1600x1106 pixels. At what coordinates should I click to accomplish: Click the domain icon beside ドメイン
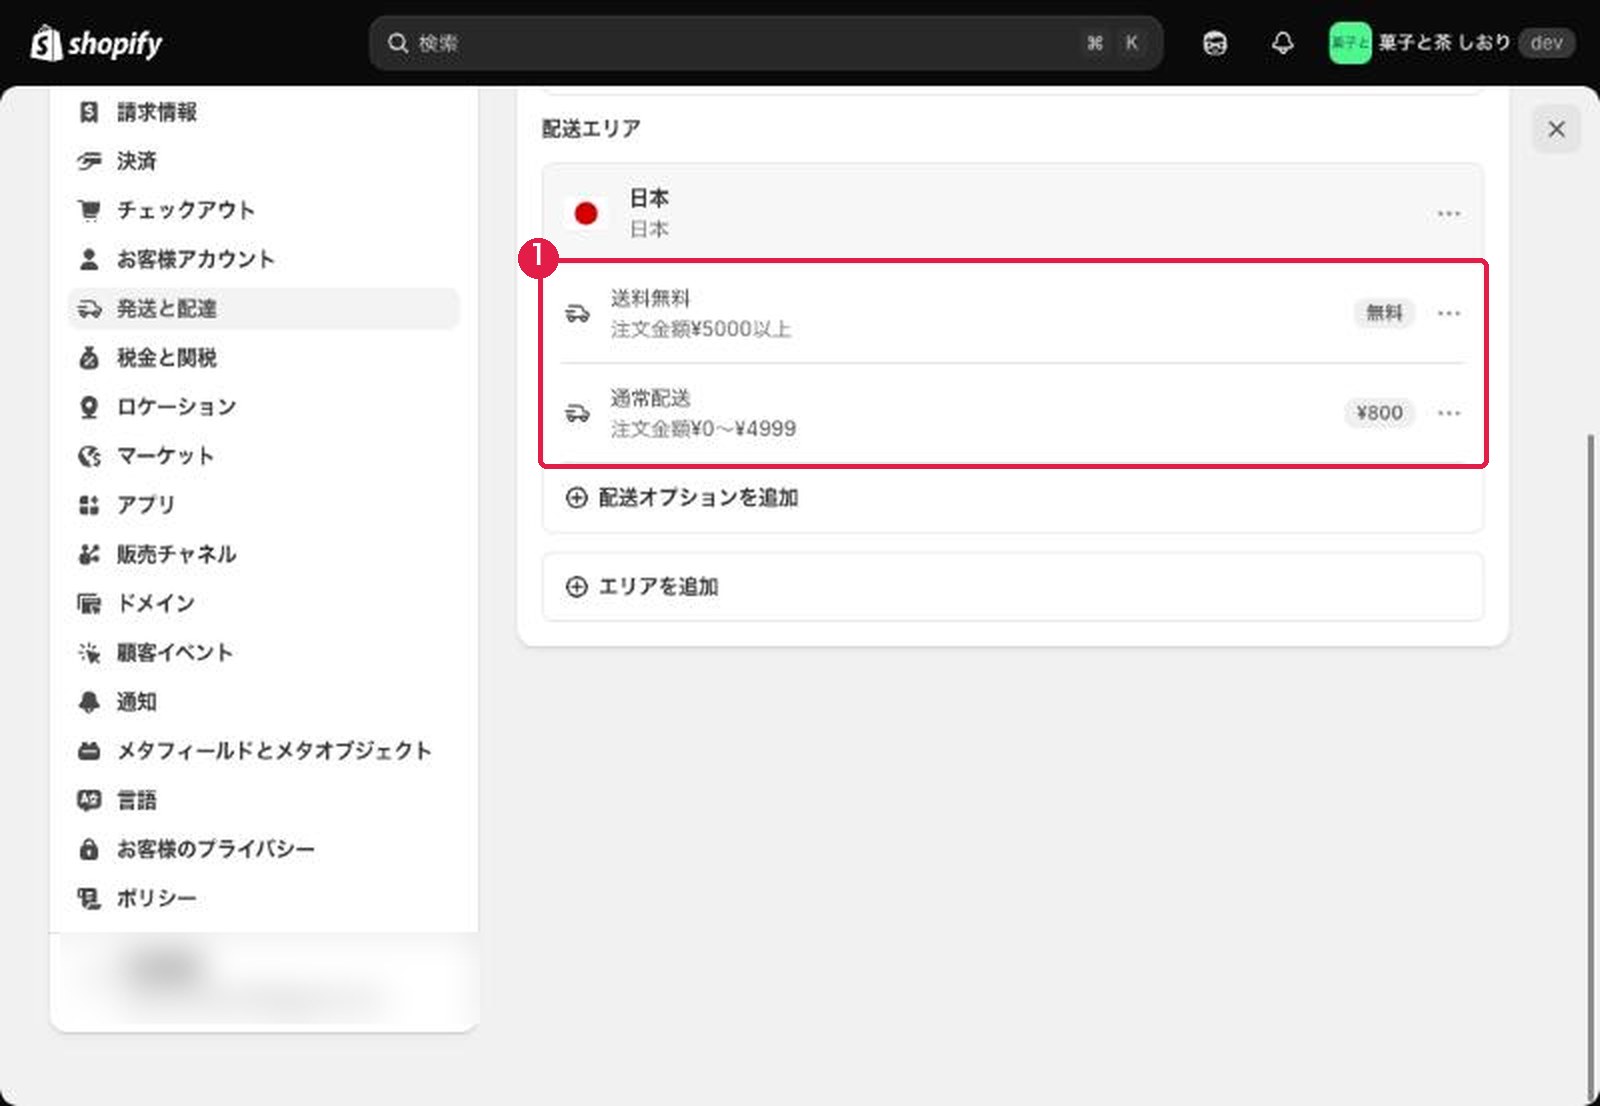coord(89,602)
